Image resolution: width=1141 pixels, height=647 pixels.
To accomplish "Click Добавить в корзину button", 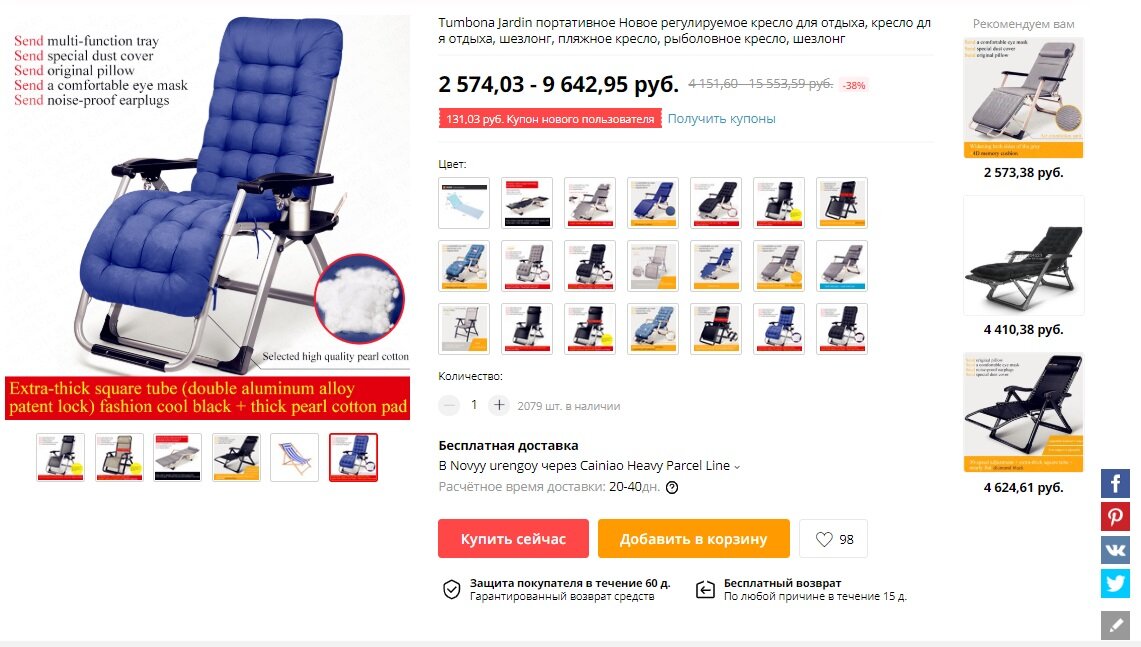I will coord(693,539).
